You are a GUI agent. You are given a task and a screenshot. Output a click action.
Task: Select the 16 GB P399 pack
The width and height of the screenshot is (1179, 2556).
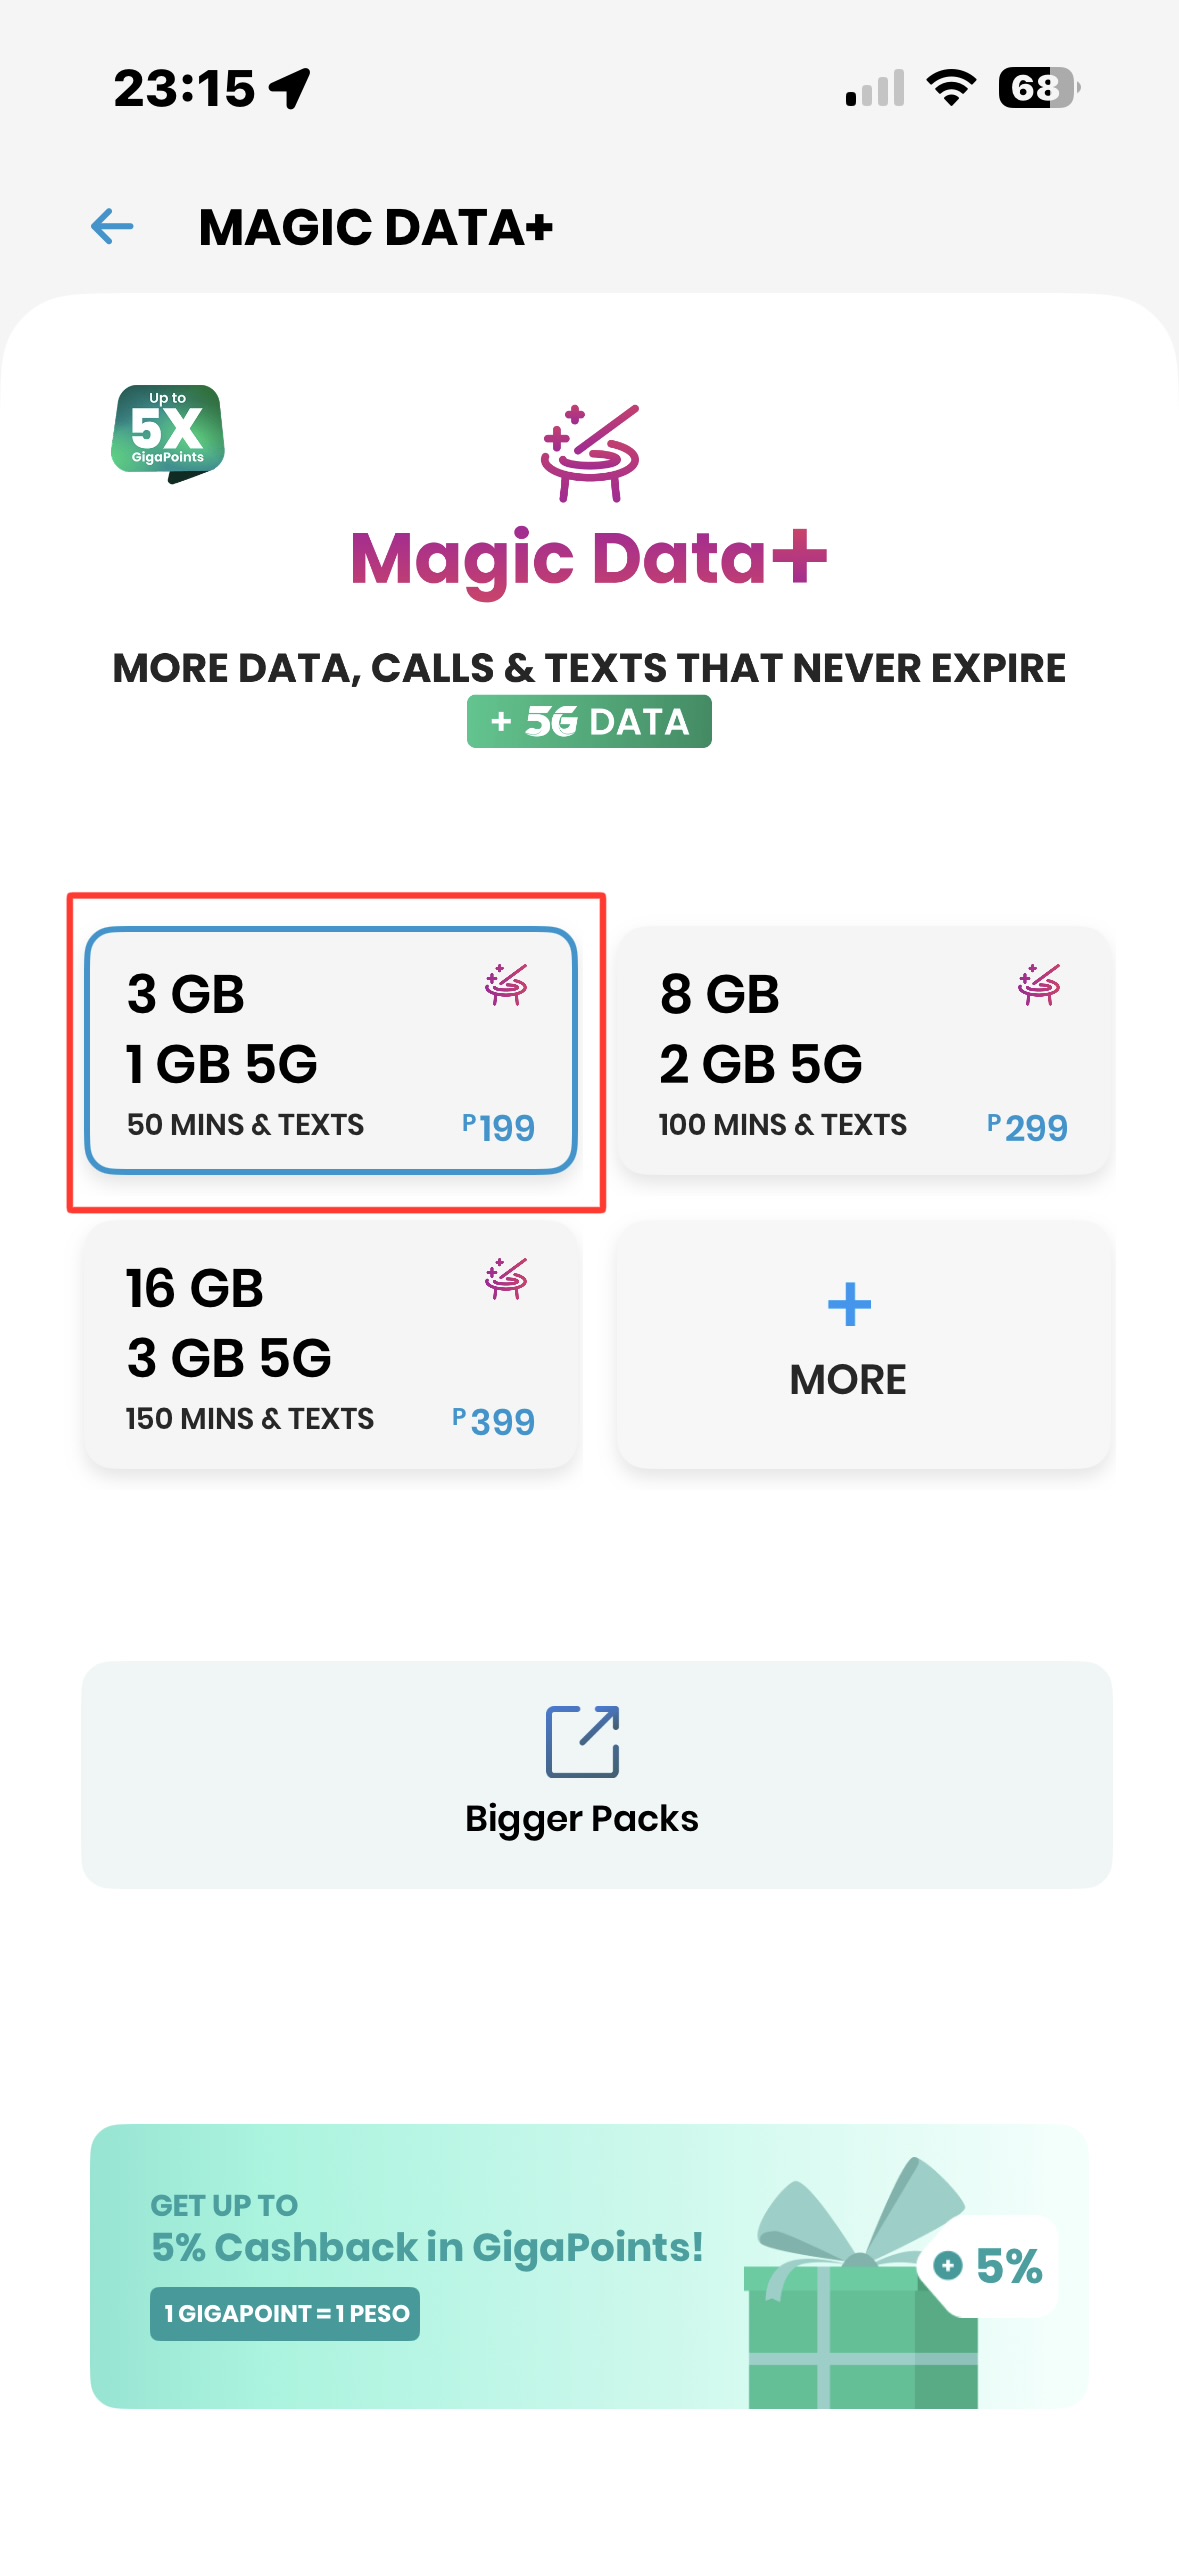click(x=330, y=1345)
